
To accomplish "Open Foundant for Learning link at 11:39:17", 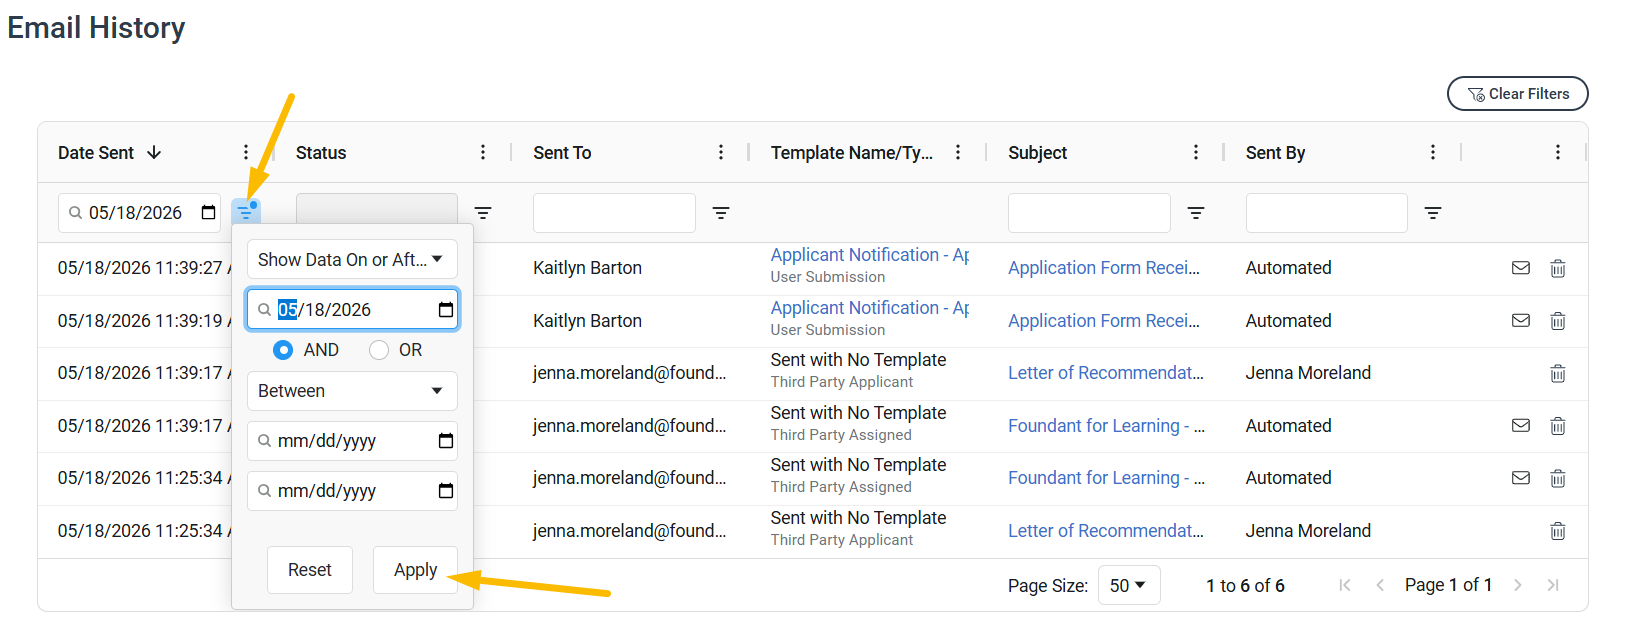I will [1106, 426].
